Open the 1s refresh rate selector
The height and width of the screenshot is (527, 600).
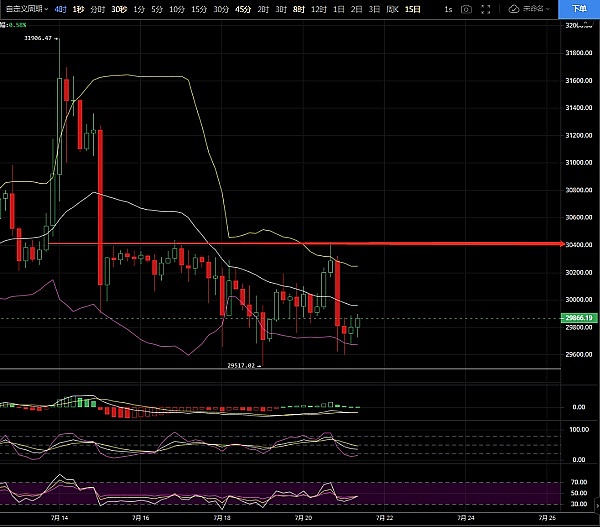pyautogui.click(x=449, y=9)
